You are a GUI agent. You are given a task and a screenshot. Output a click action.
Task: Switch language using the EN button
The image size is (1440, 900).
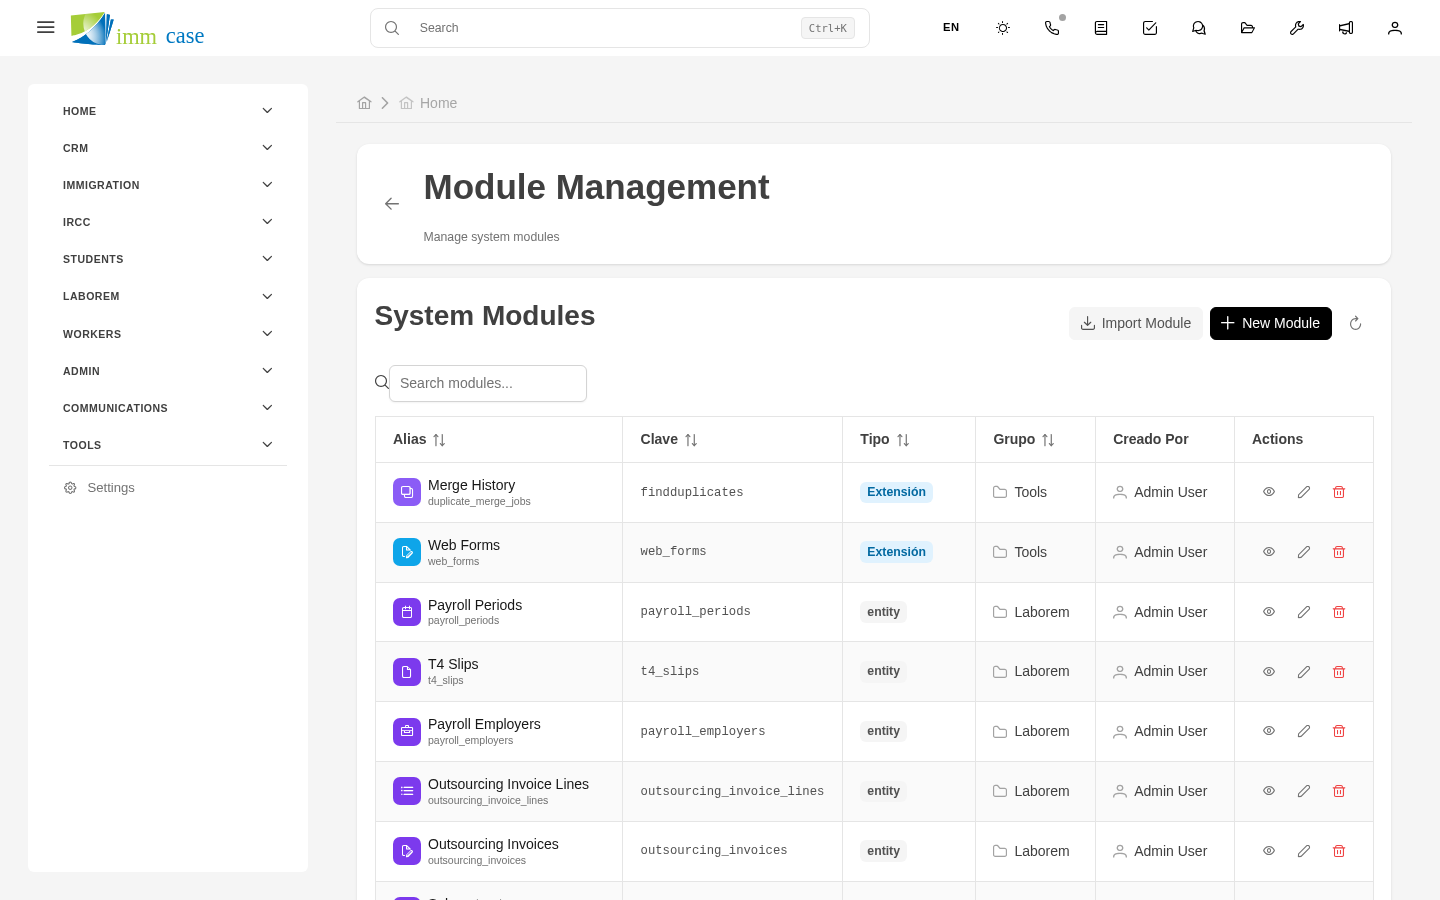[x=951, y=28]
